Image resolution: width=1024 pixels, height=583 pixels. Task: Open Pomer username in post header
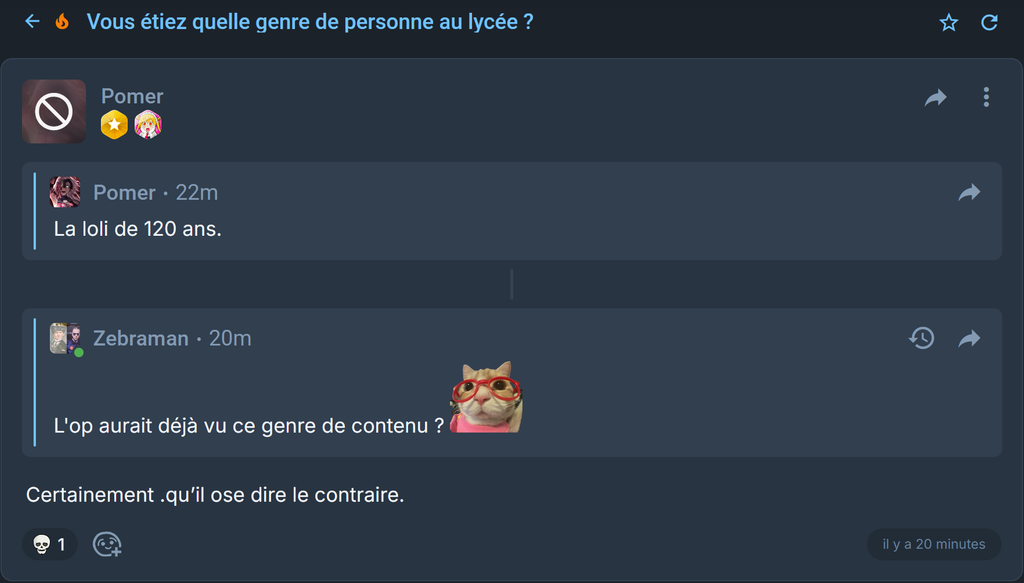click(x=132, y=96)
